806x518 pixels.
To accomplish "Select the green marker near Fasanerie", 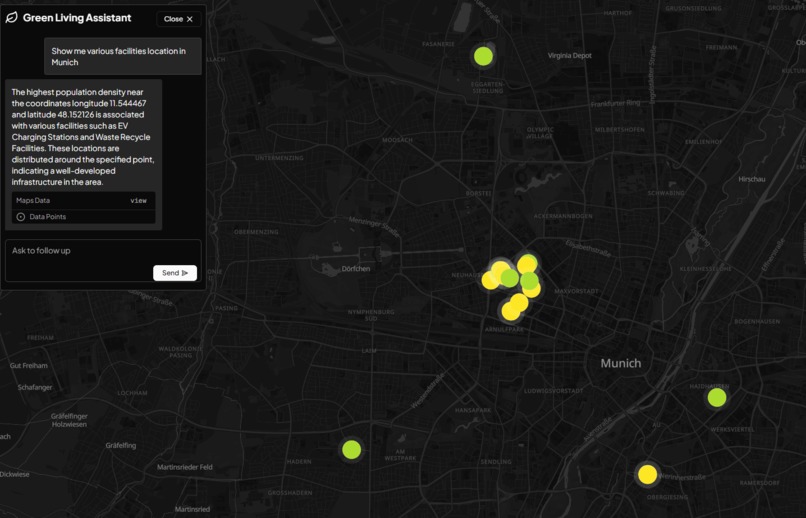I will point(483,56).
